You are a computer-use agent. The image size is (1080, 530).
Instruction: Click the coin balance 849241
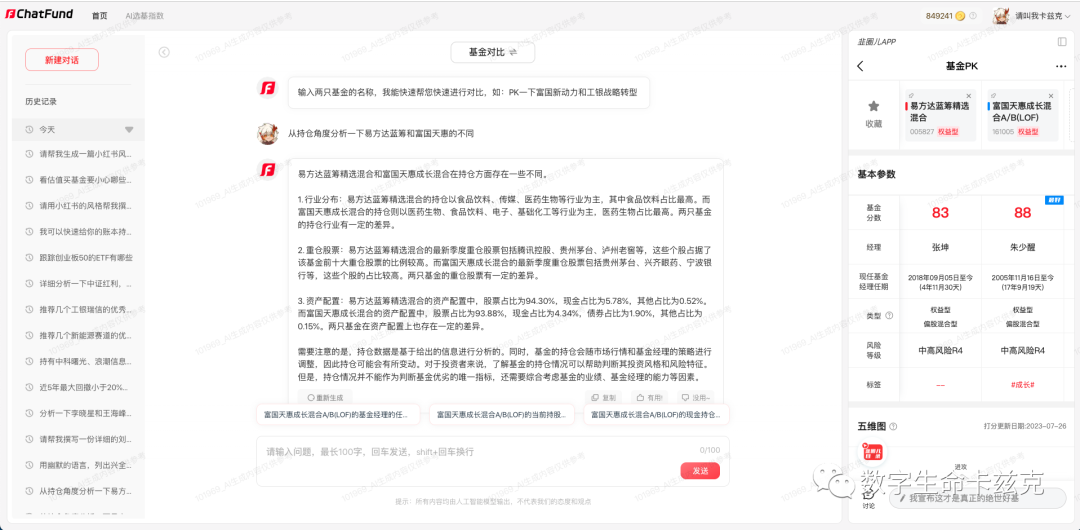click(x=939, y=16)
